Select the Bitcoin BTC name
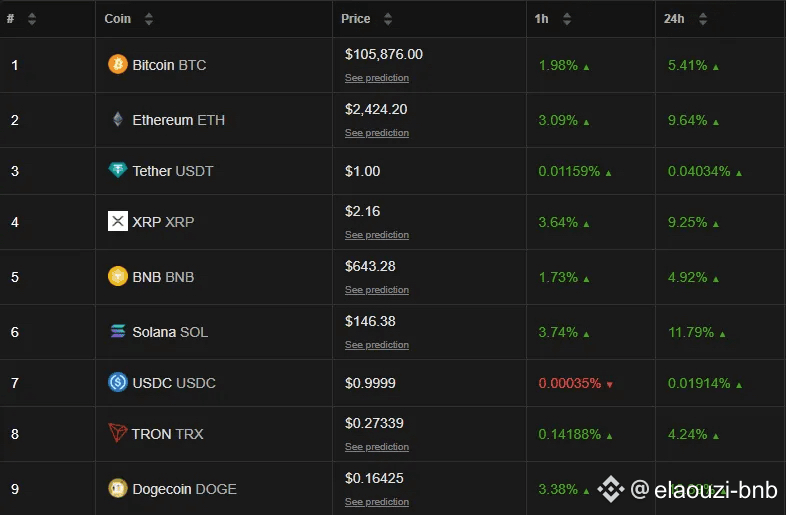 [169, 65]
